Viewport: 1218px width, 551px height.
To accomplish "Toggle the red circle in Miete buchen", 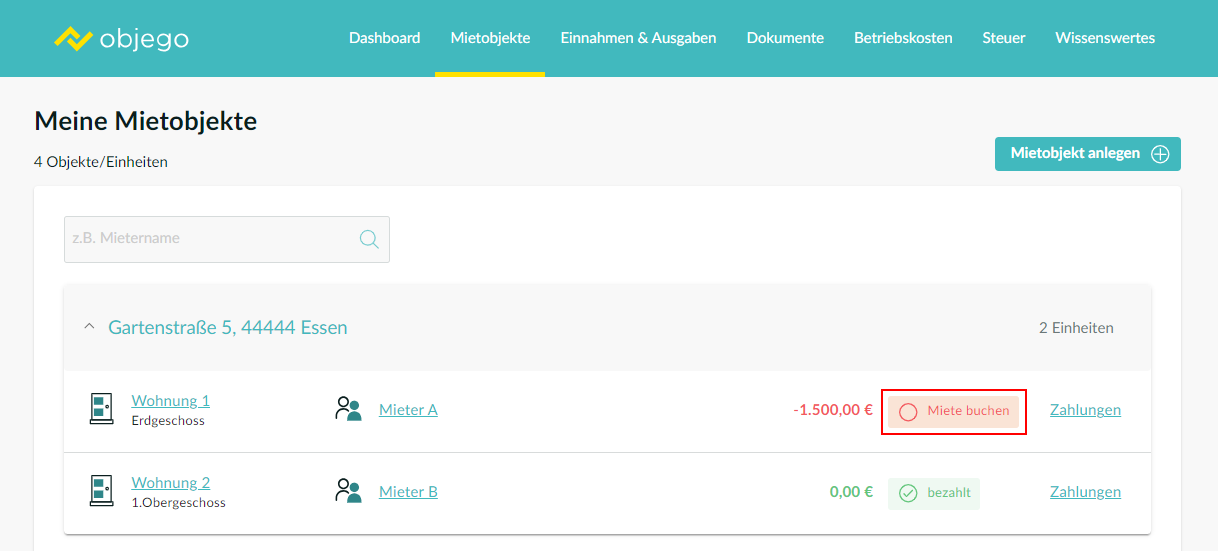I will coord(908,412).
